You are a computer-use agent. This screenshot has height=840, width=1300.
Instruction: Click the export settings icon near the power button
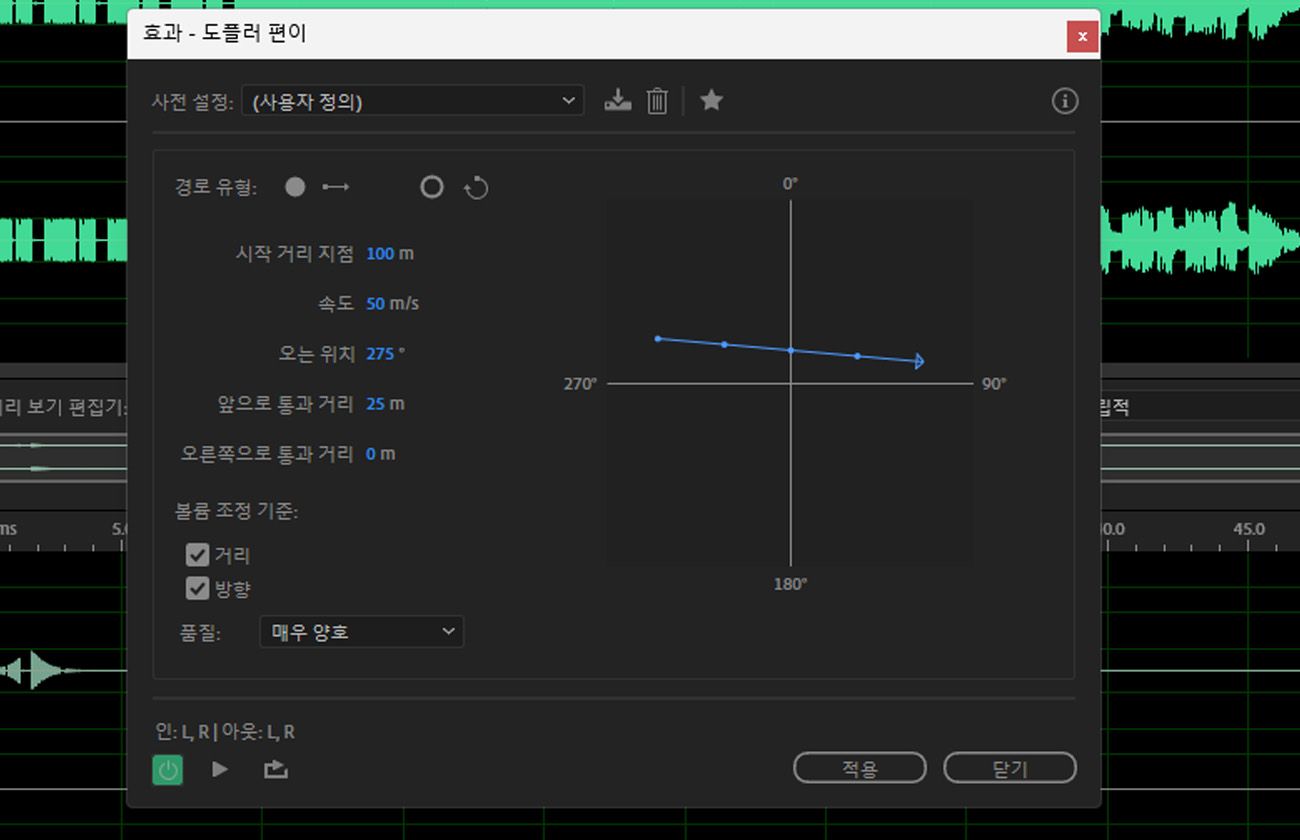pos(275,769)
